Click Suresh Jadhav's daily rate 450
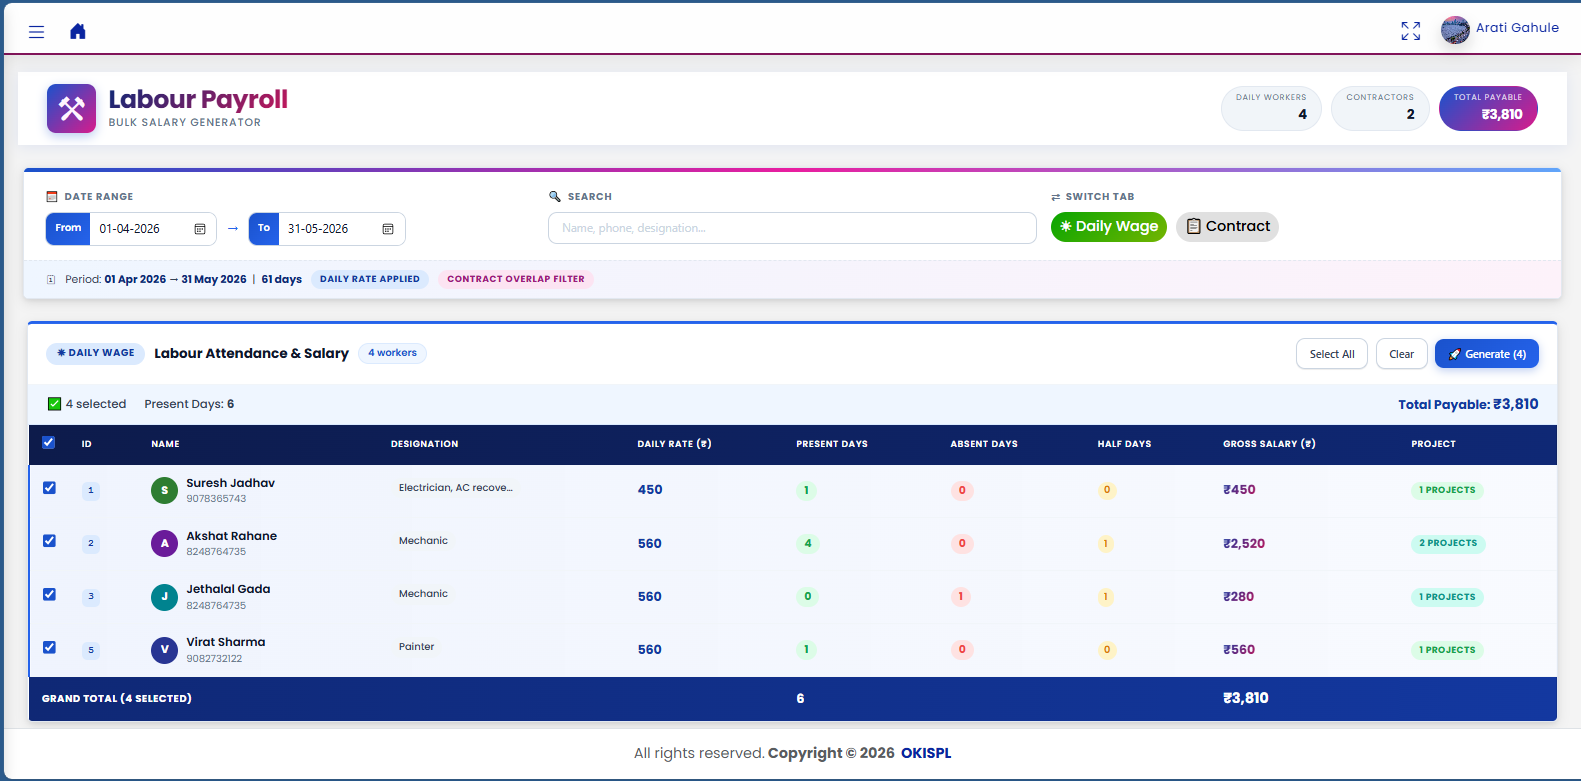The height and width of the screenshot is (781, 1581). click(x=650, y=490)
